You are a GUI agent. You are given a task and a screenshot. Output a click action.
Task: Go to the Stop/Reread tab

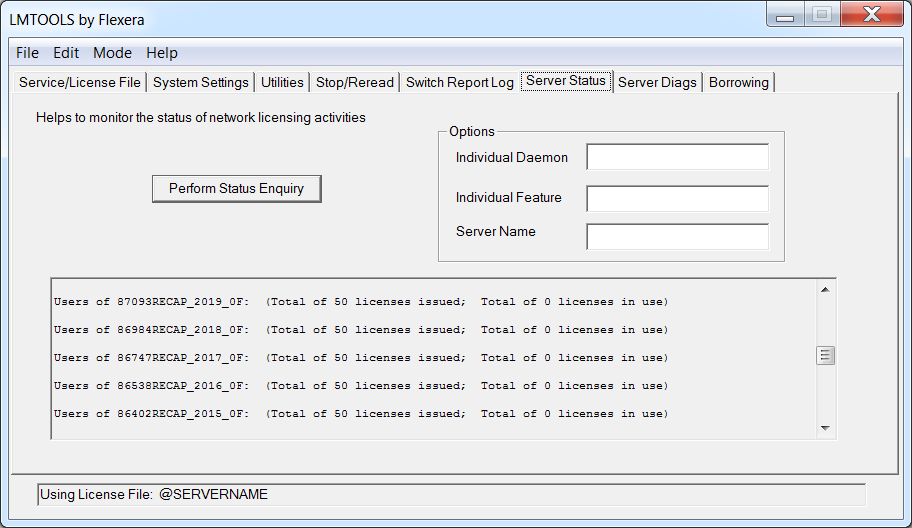(x=355, y=83)
